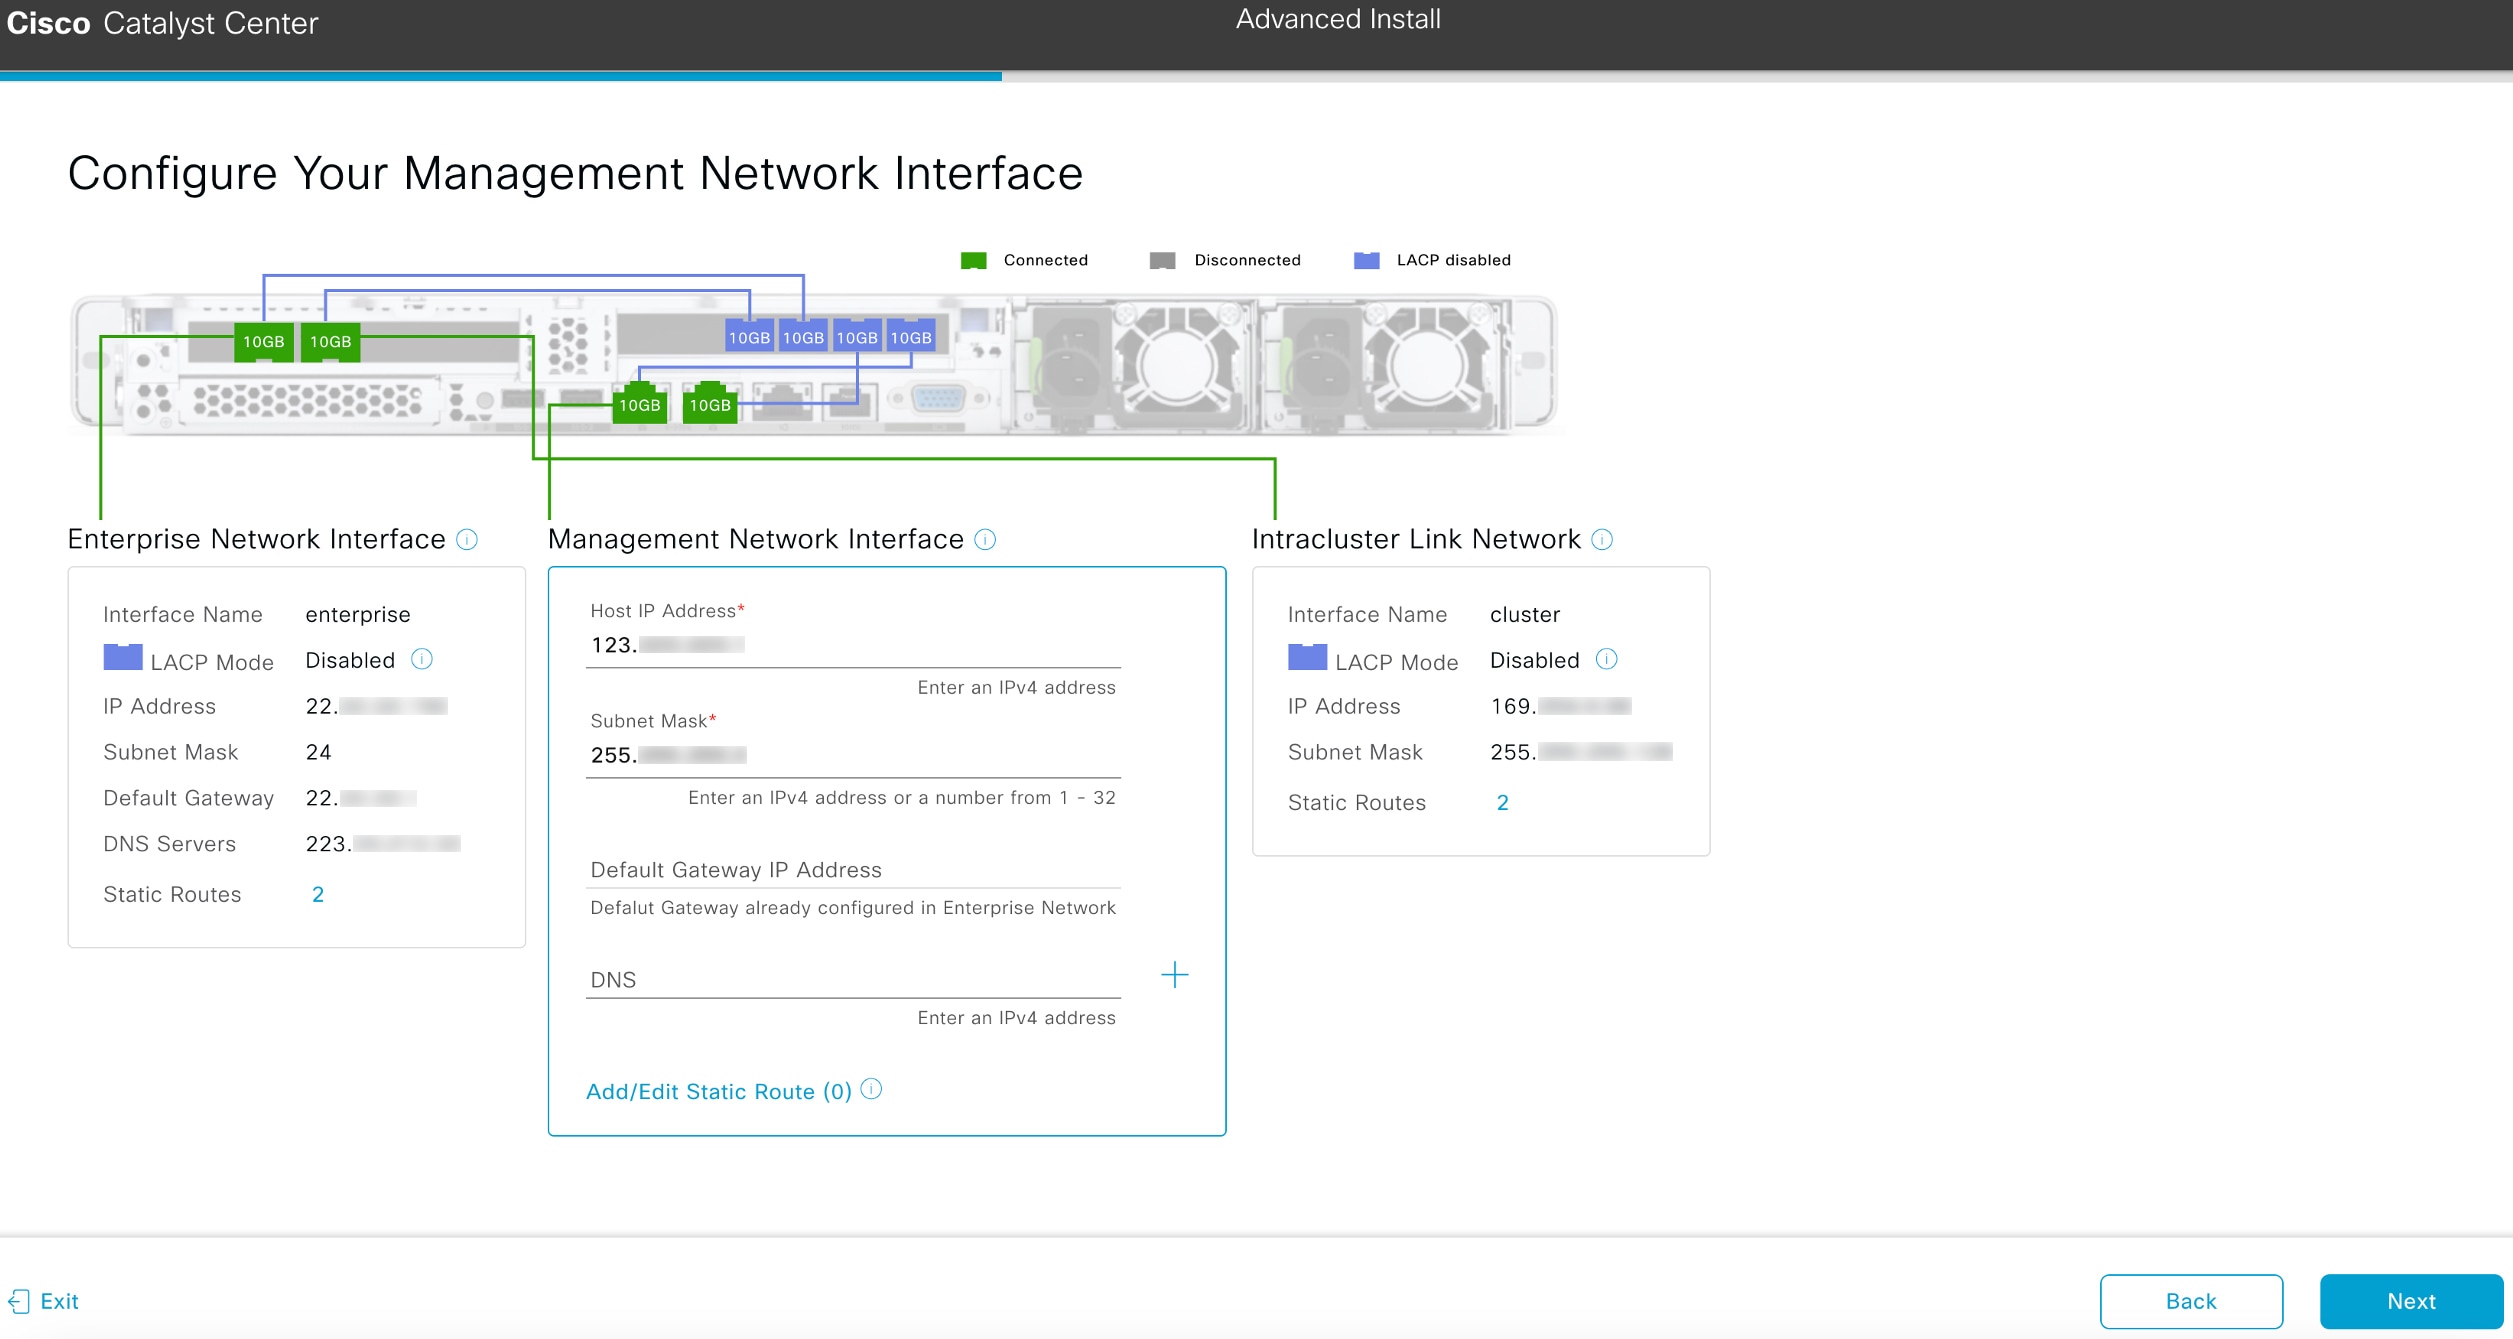This screenshot has height=1339, width=2513.
Task: View info icon next to Add/Edit Static Route
Action: (872, 1090)
